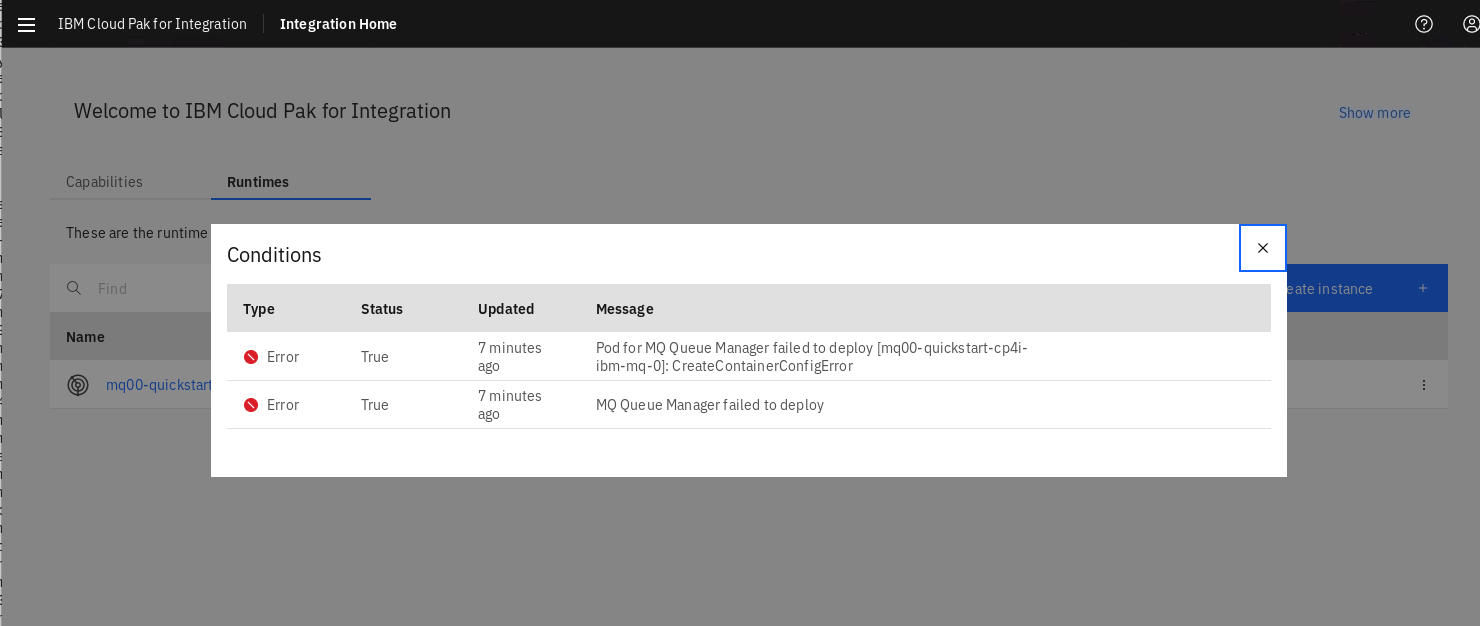Click the Updated column header
The width and height of the screenshot is (1480, 626).
(x=506, y=309)
